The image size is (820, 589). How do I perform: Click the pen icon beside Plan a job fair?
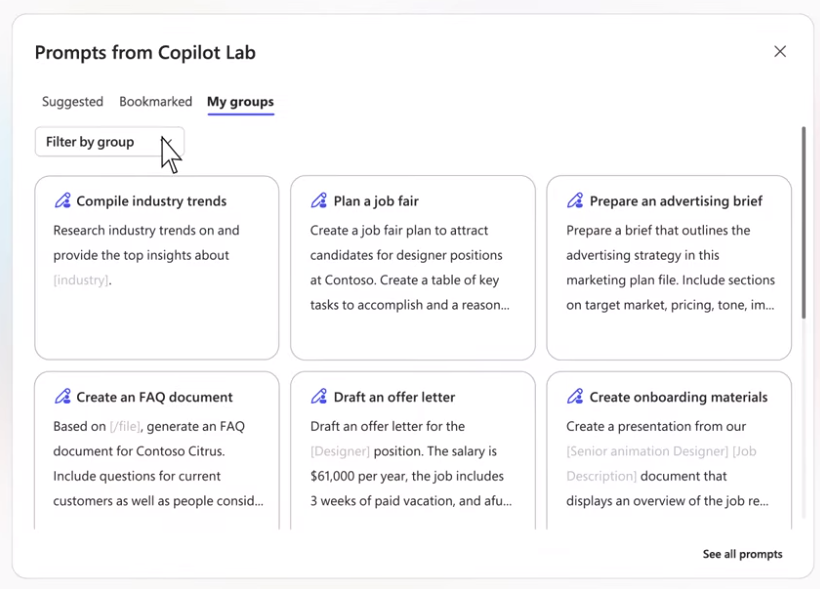[319, 201]
